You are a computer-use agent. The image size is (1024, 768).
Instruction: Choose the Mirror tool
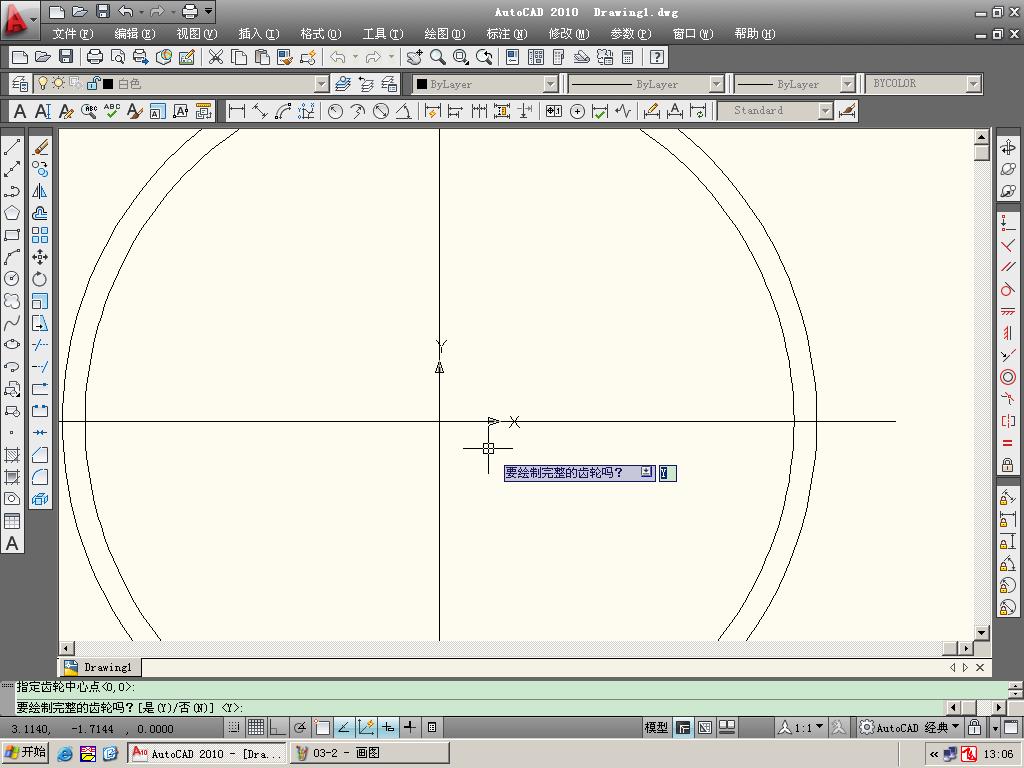pos(40,191)
